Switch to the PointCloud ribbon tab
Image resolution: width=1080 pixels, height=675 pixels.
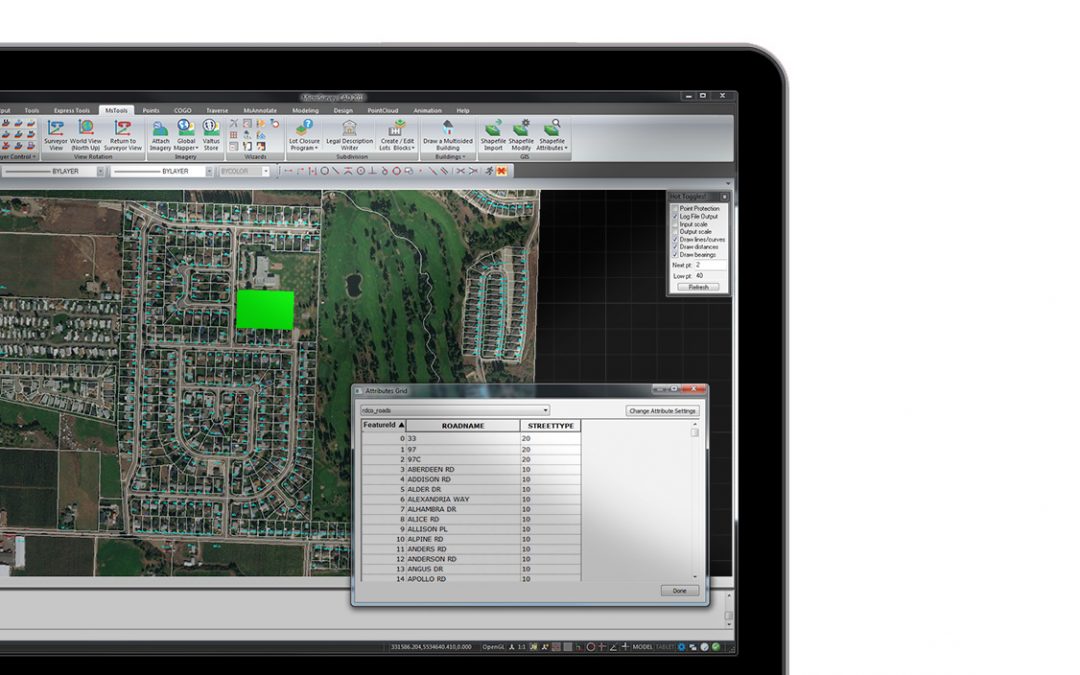pyautogui.click(x=383, y=110)
